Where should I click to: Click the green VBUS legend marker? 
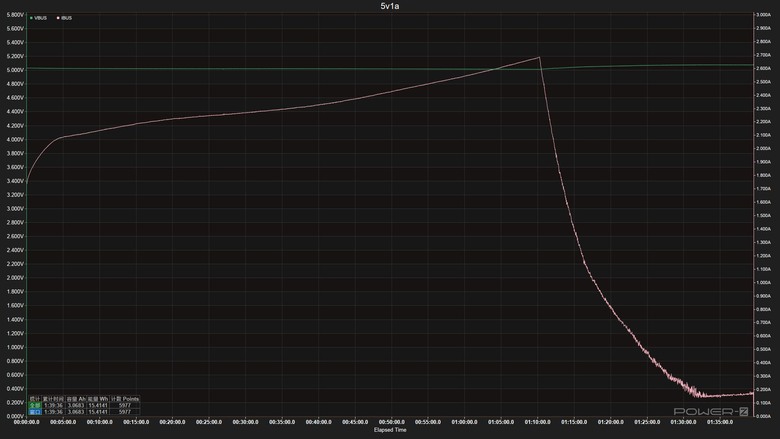click(x=31, y=18)
